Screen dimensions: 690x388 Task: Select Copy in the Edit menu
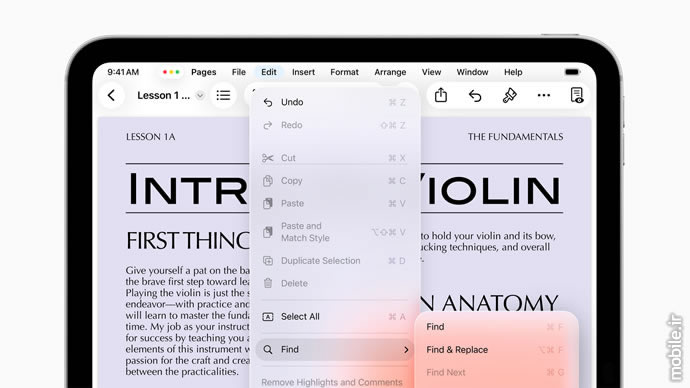click(x=334, y=181)
